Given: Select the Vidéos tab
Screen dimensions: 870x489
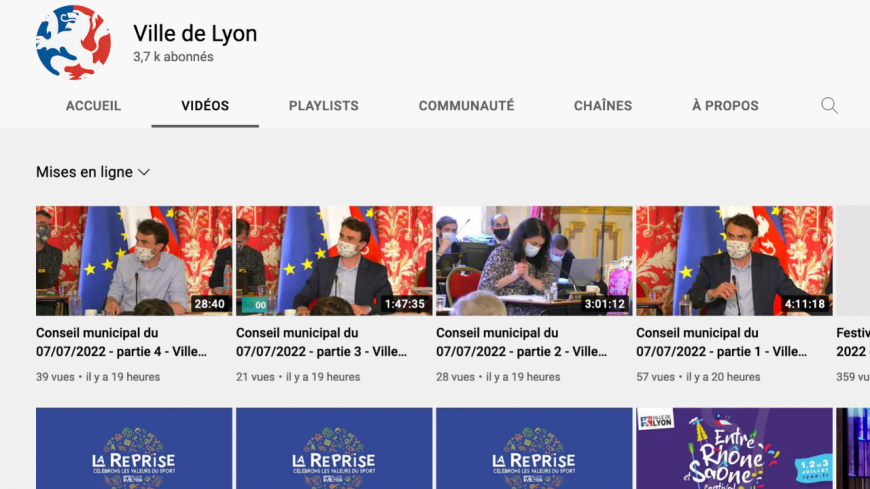Looking at the screenshot, I should coord(205,106).
